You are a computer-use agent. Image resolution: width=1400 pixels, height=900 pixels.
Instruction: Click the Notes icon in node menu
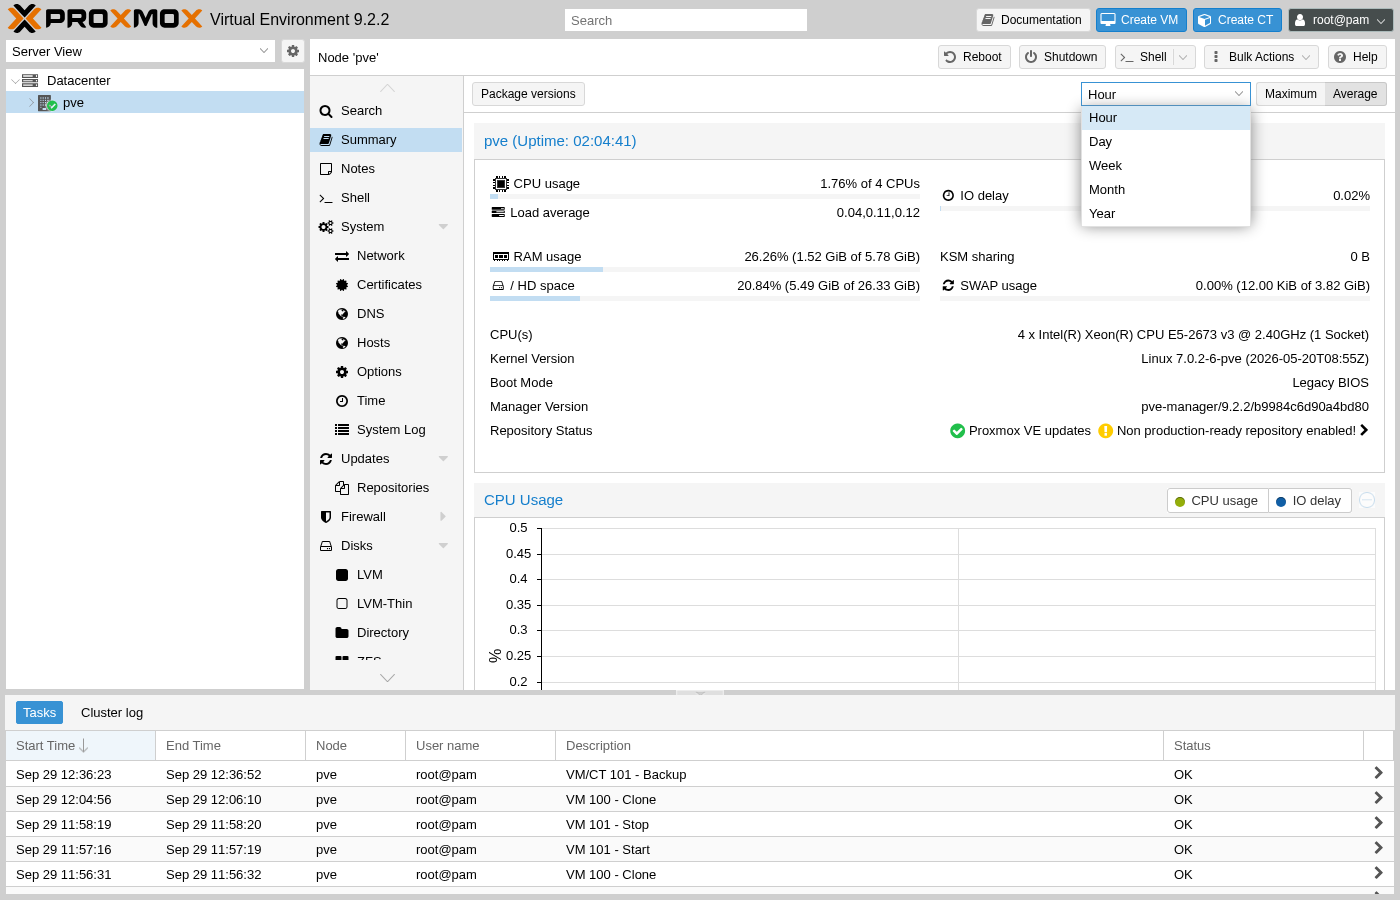(326, 169)
